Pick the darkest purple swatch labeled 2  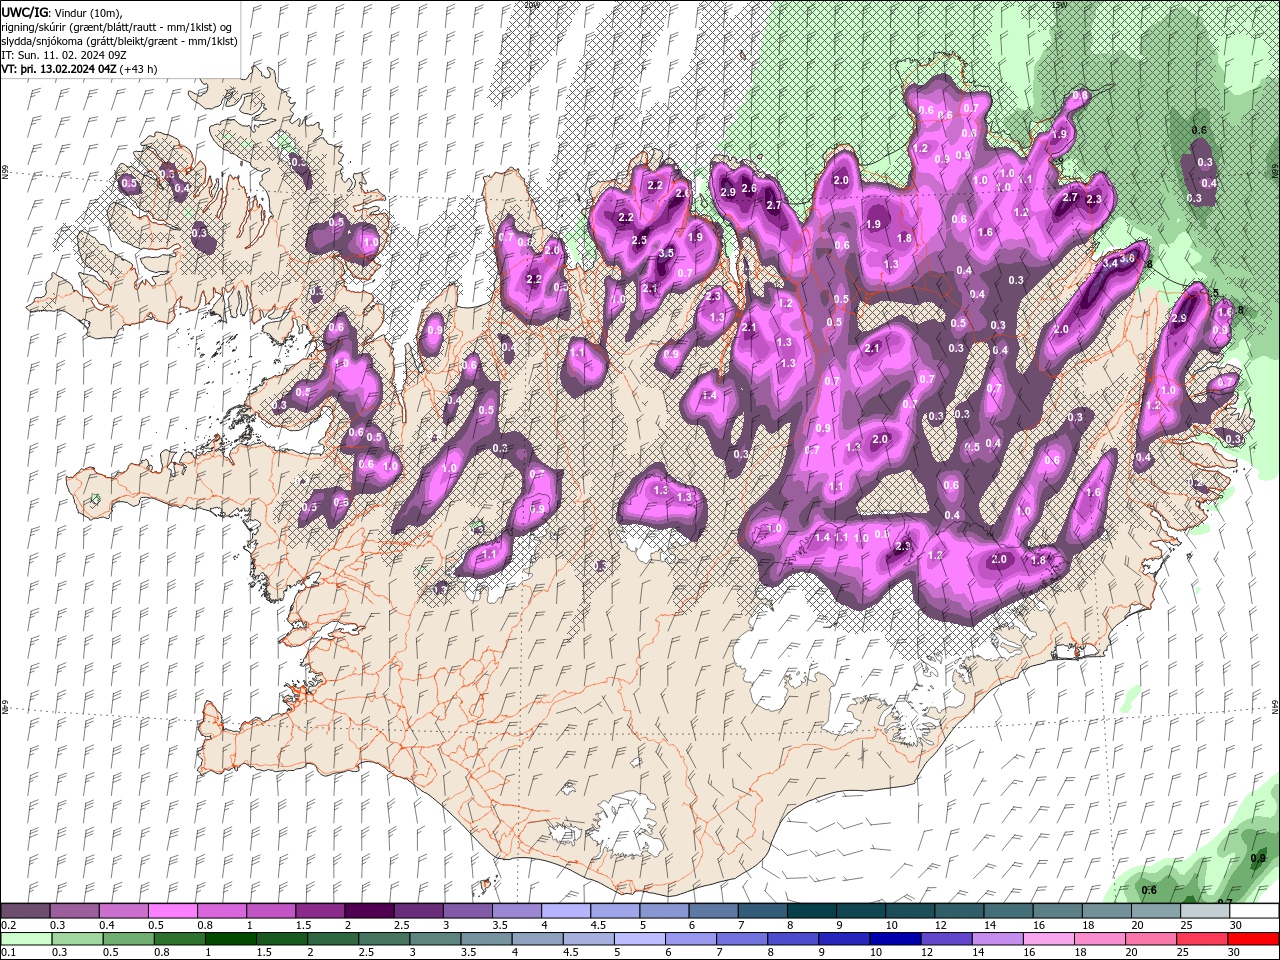[368, 911]
